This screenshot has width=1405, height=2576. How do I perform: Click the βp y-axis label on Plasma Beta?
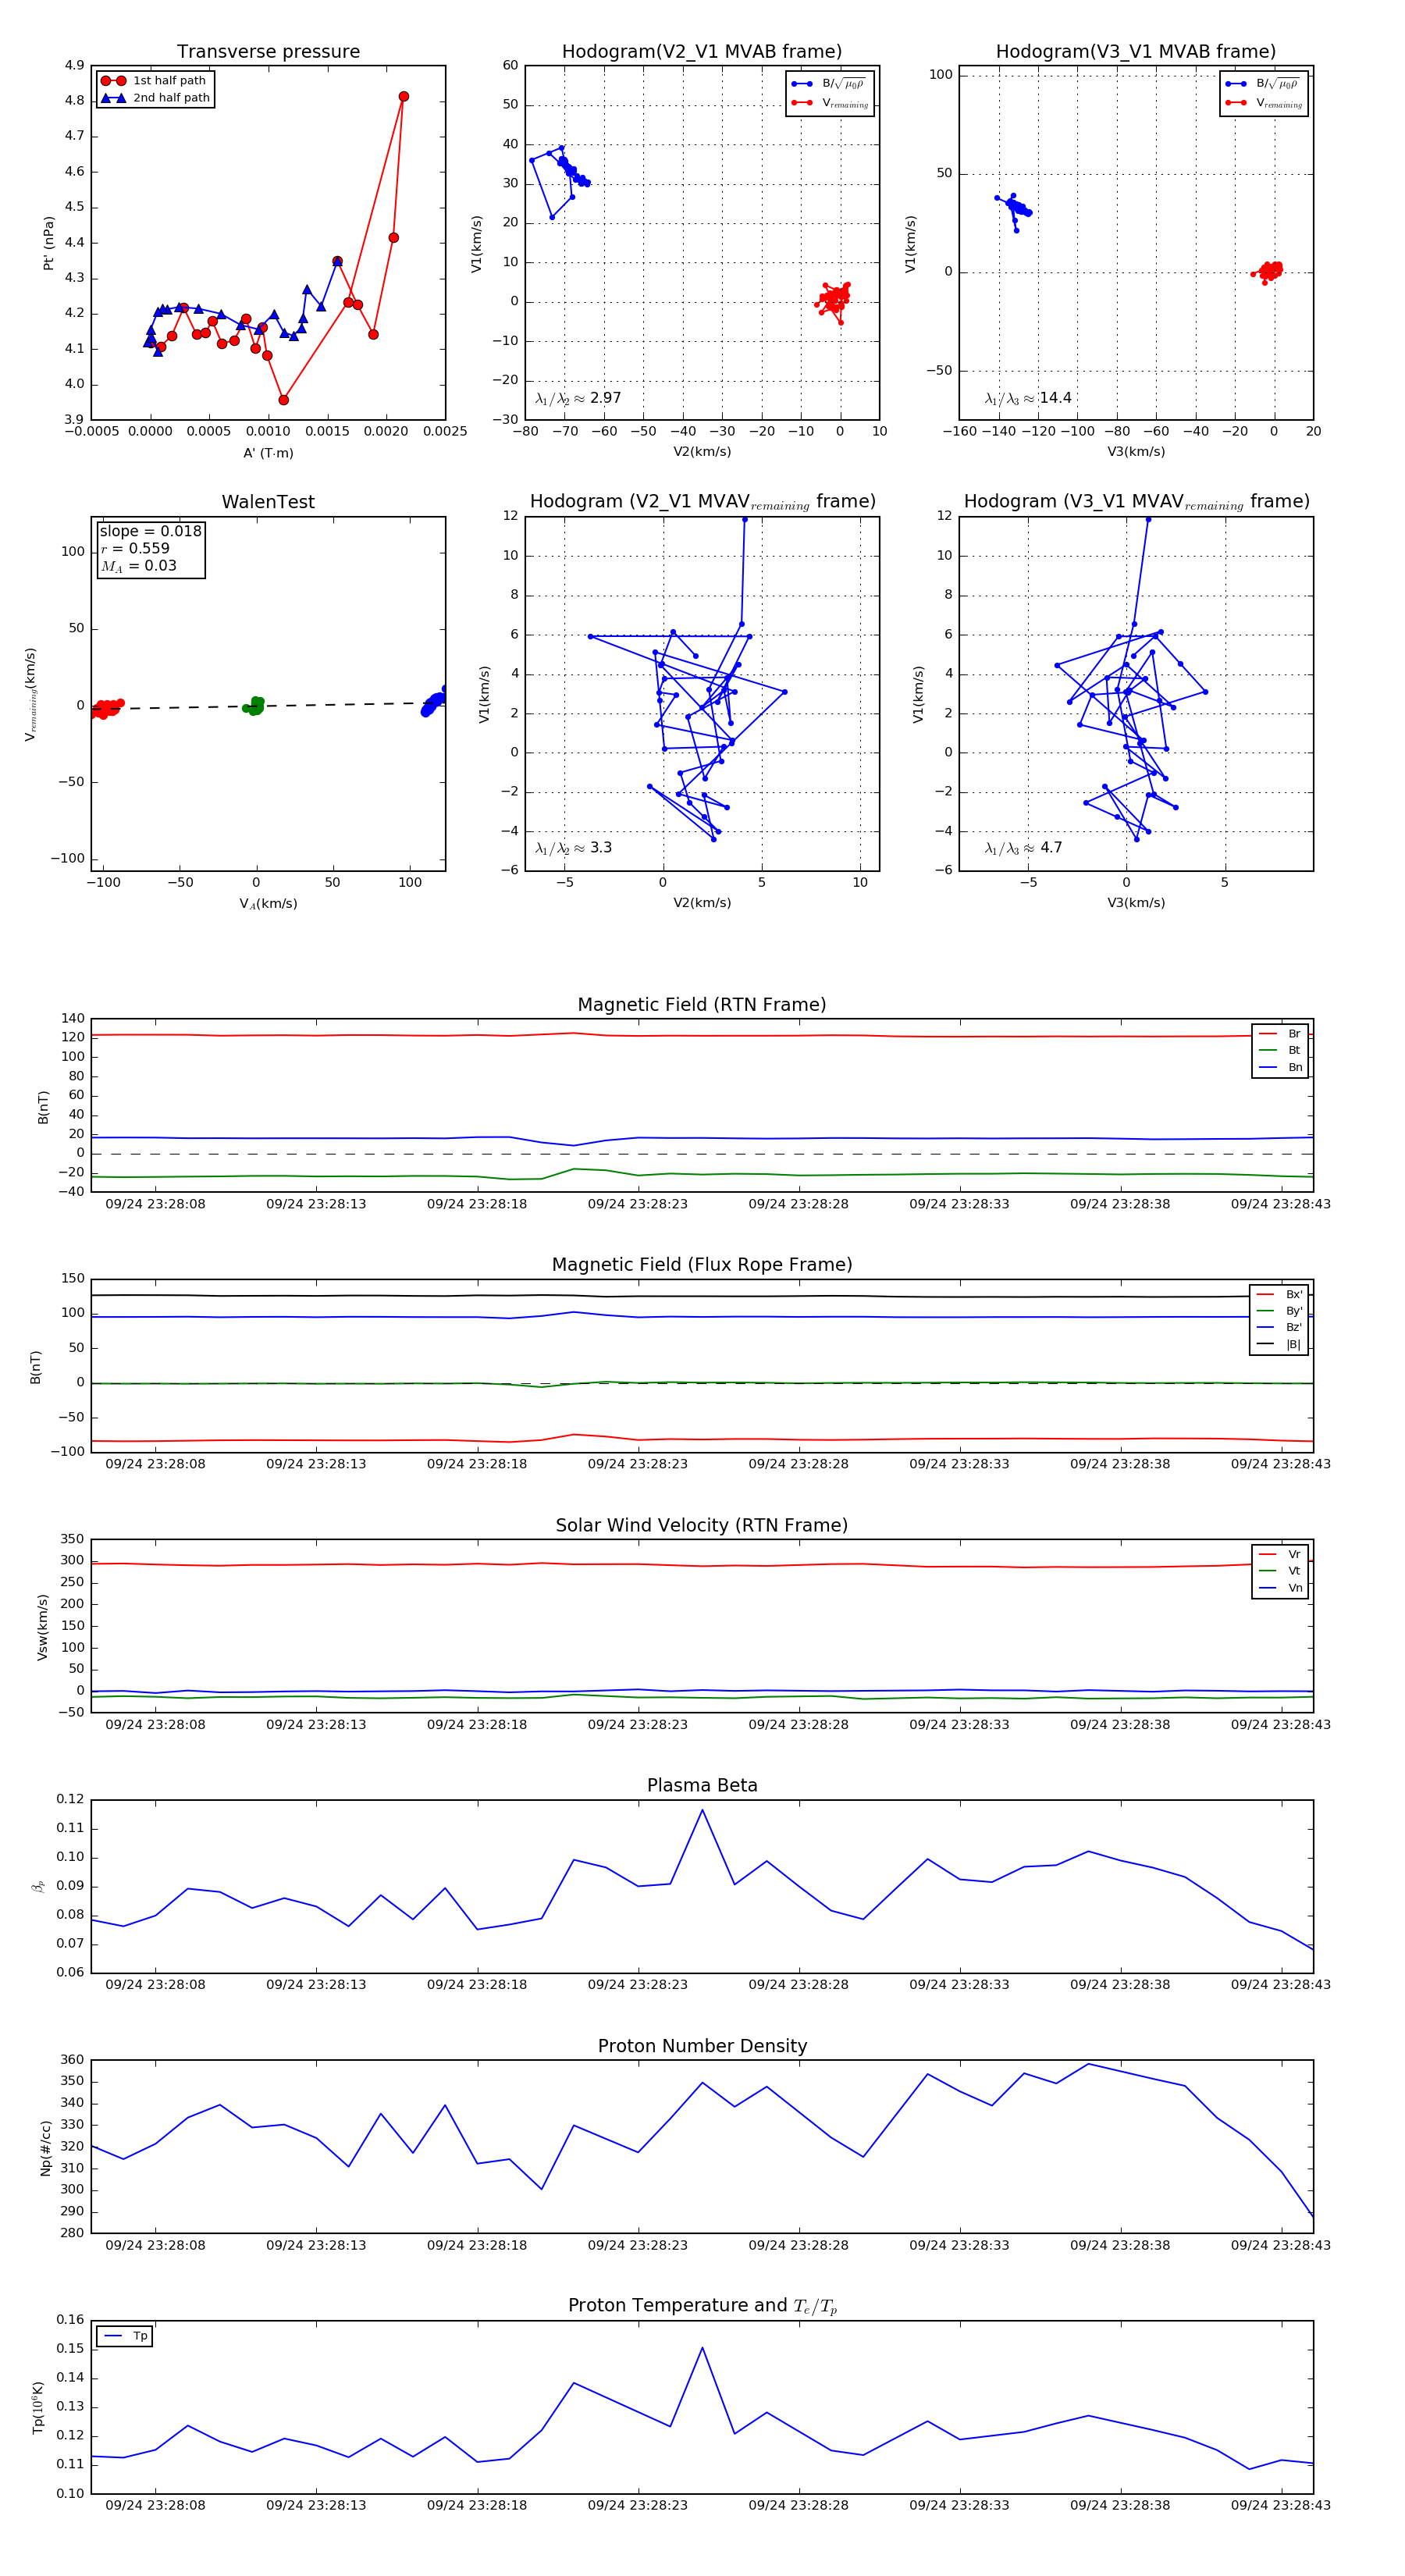click(38, 1886)
